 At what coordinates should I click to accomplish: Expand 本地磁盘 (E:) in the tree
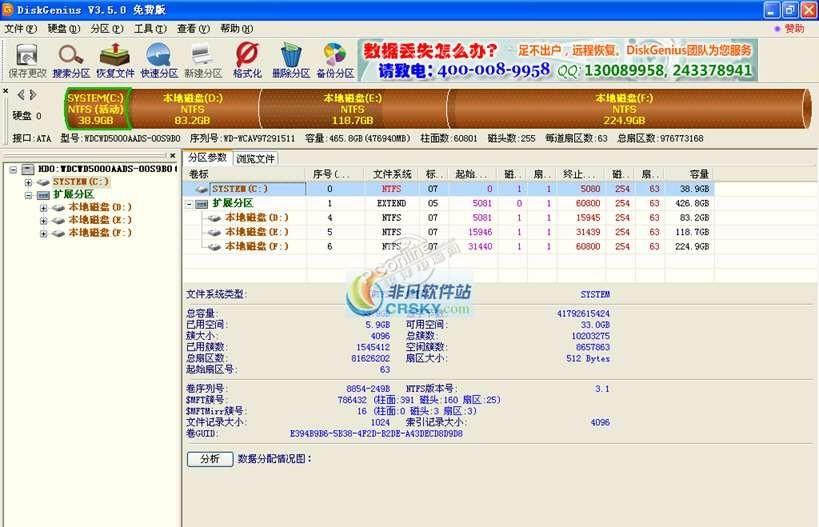43,220
